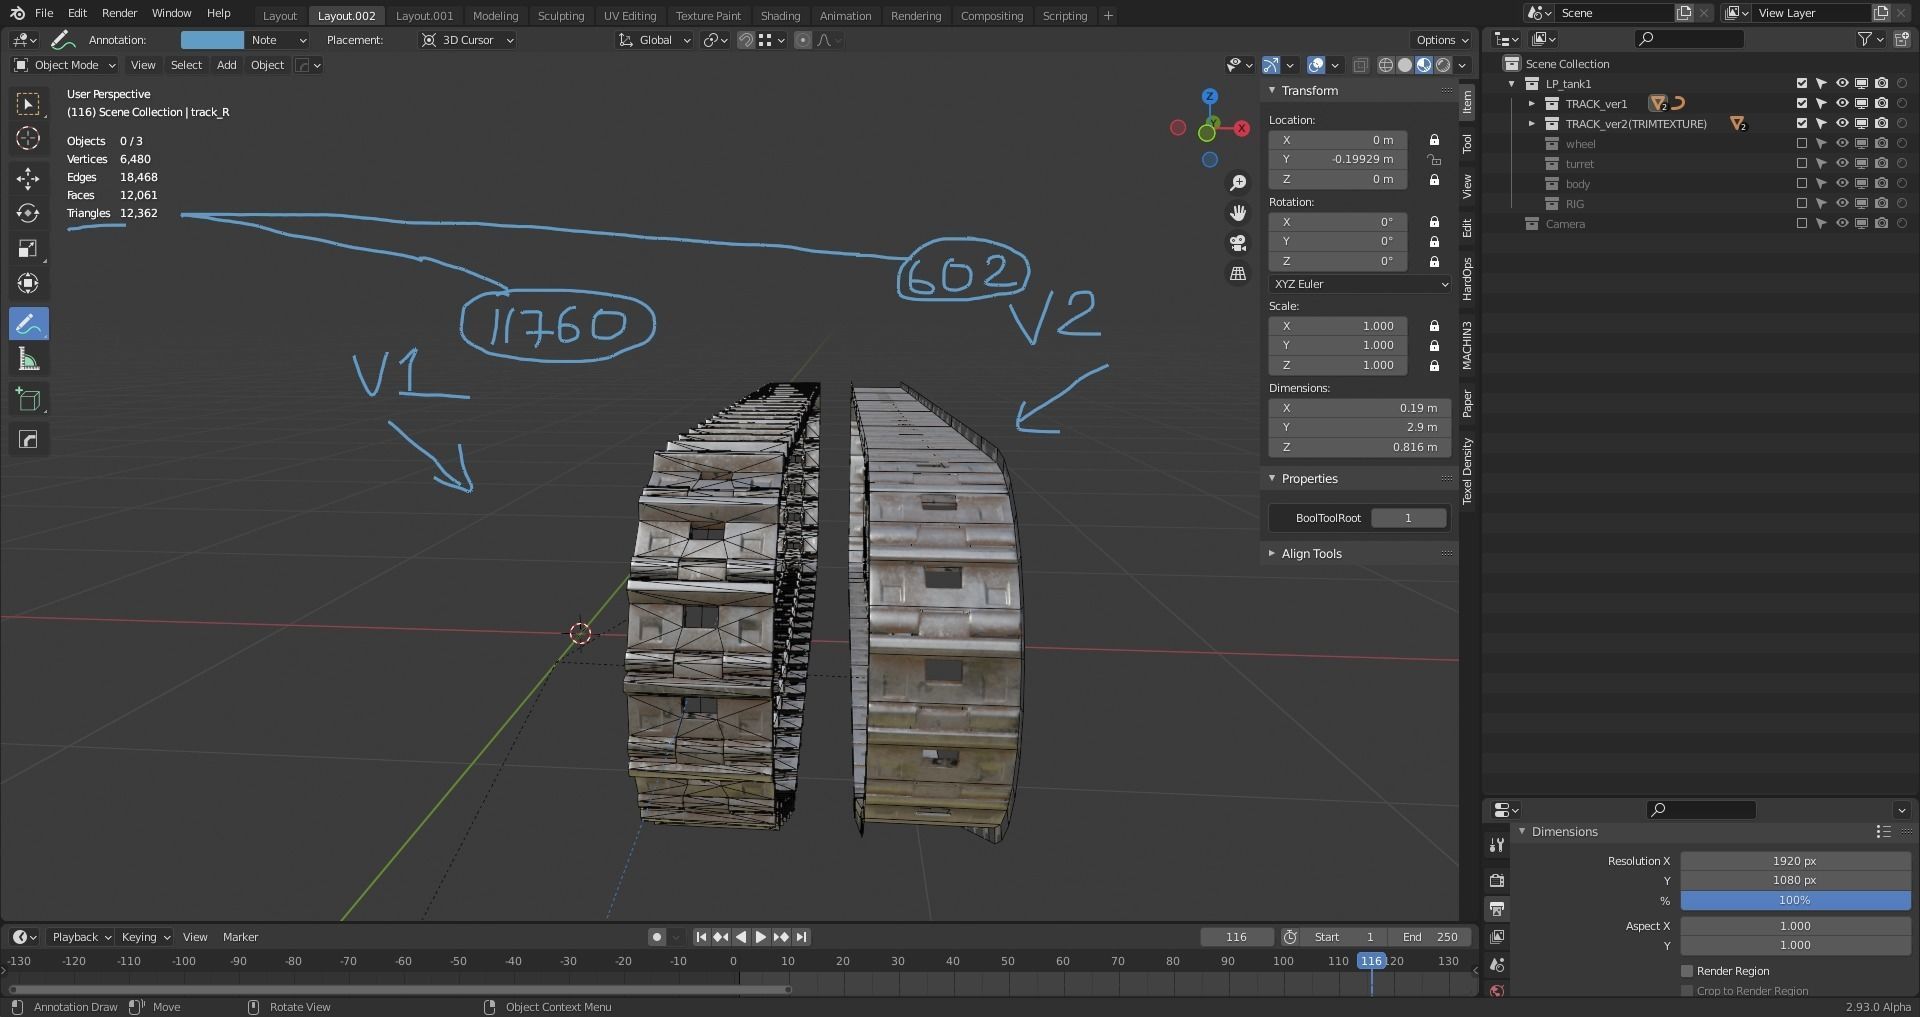Screen dimensions: 1920x1017
Task: Play the animation forward
Action: pyautogui.click(x=760, y=937)
